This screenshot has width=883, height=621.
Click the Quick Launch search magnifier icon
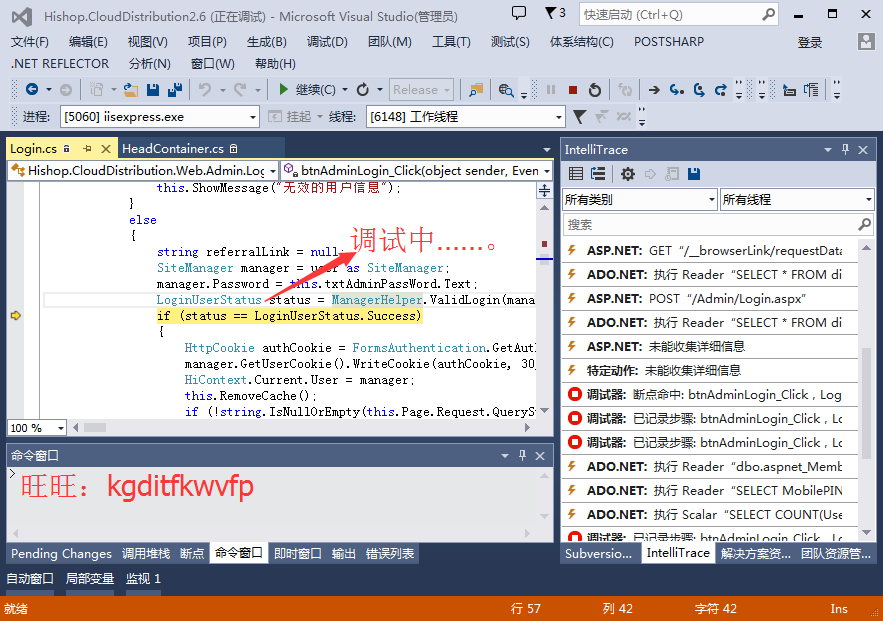(768, 15)
